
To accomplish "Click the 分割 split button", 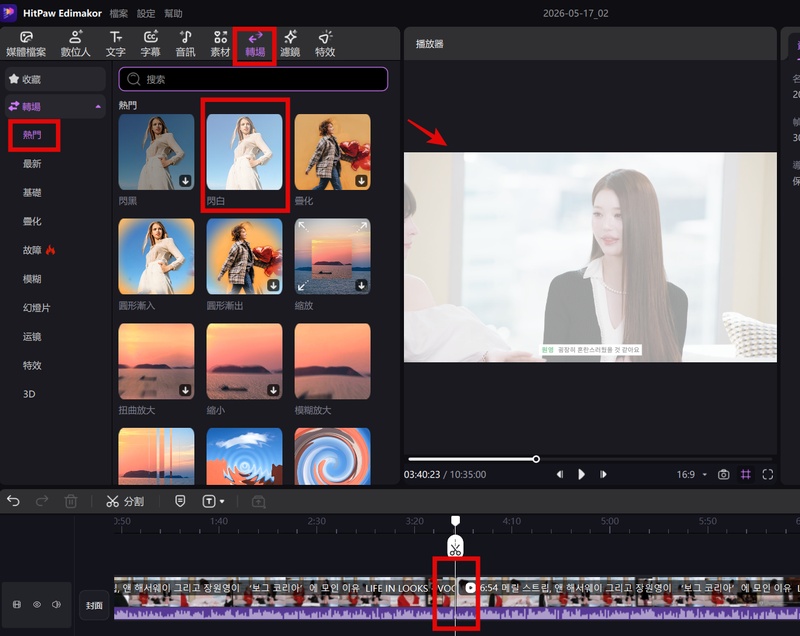I will [x=125, y=501].
